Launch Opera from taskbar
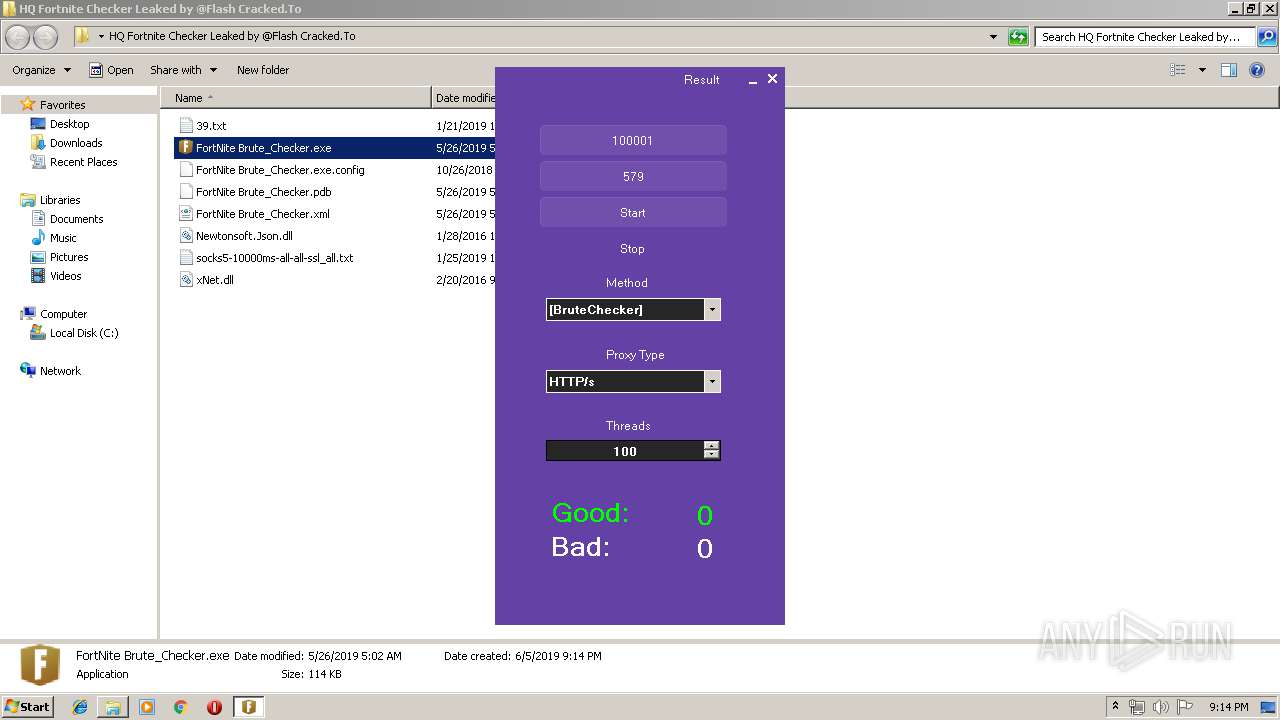The width and height of the screenshot is (1280, 720). click(214, 707)
